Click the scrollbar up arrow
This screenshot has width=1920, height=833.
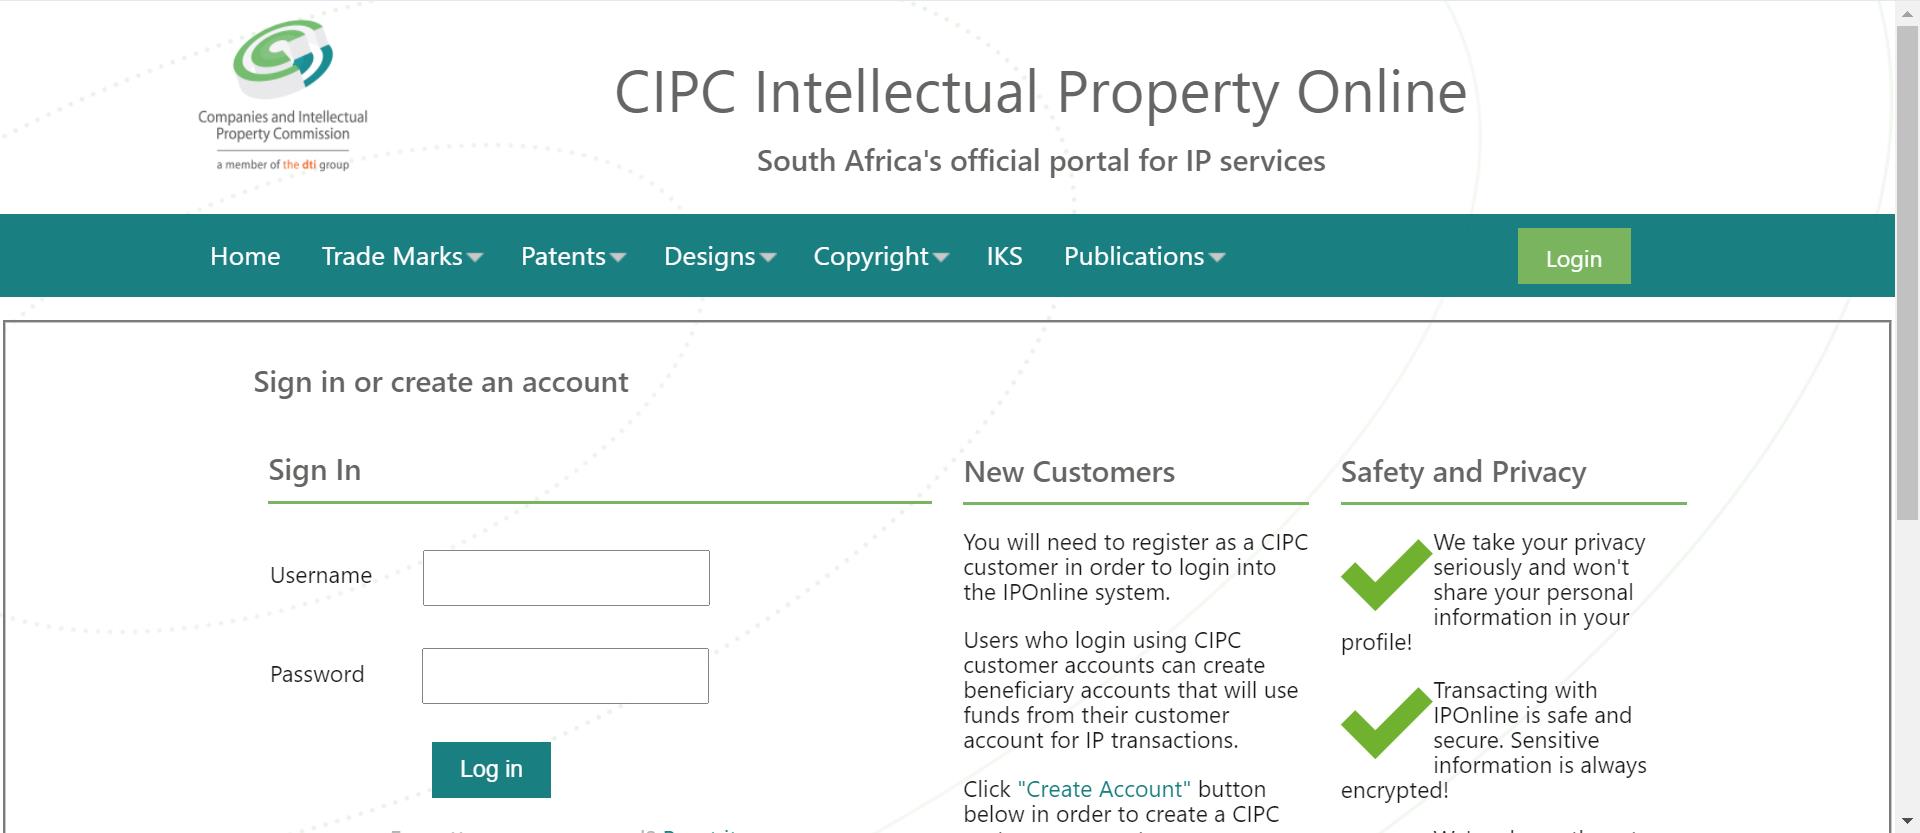(x=1907, y=11)
